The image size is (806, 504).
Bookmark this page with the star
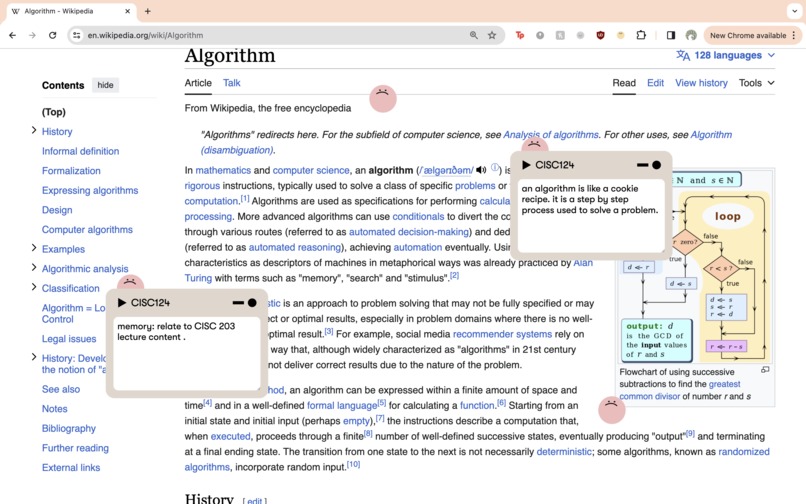coord(492,35)
